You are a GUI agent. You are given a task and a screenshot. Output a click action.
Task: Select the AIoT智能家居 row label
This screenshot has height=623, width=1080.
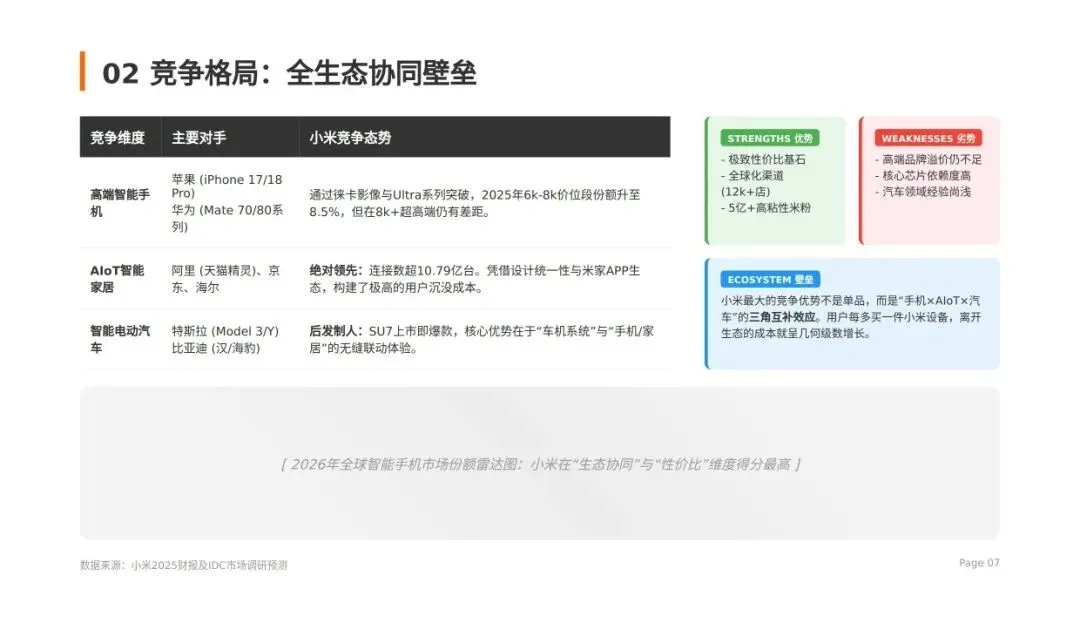[x=118, y=278]
